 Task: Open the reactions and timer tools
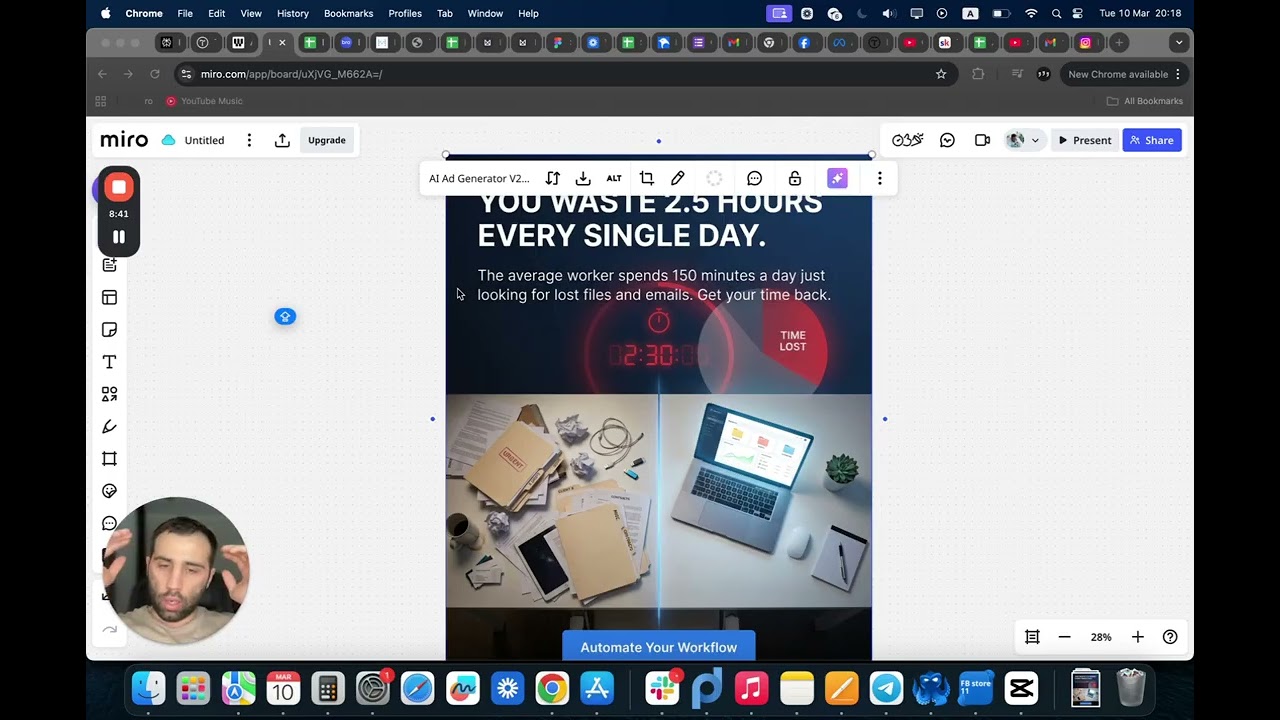907,140
